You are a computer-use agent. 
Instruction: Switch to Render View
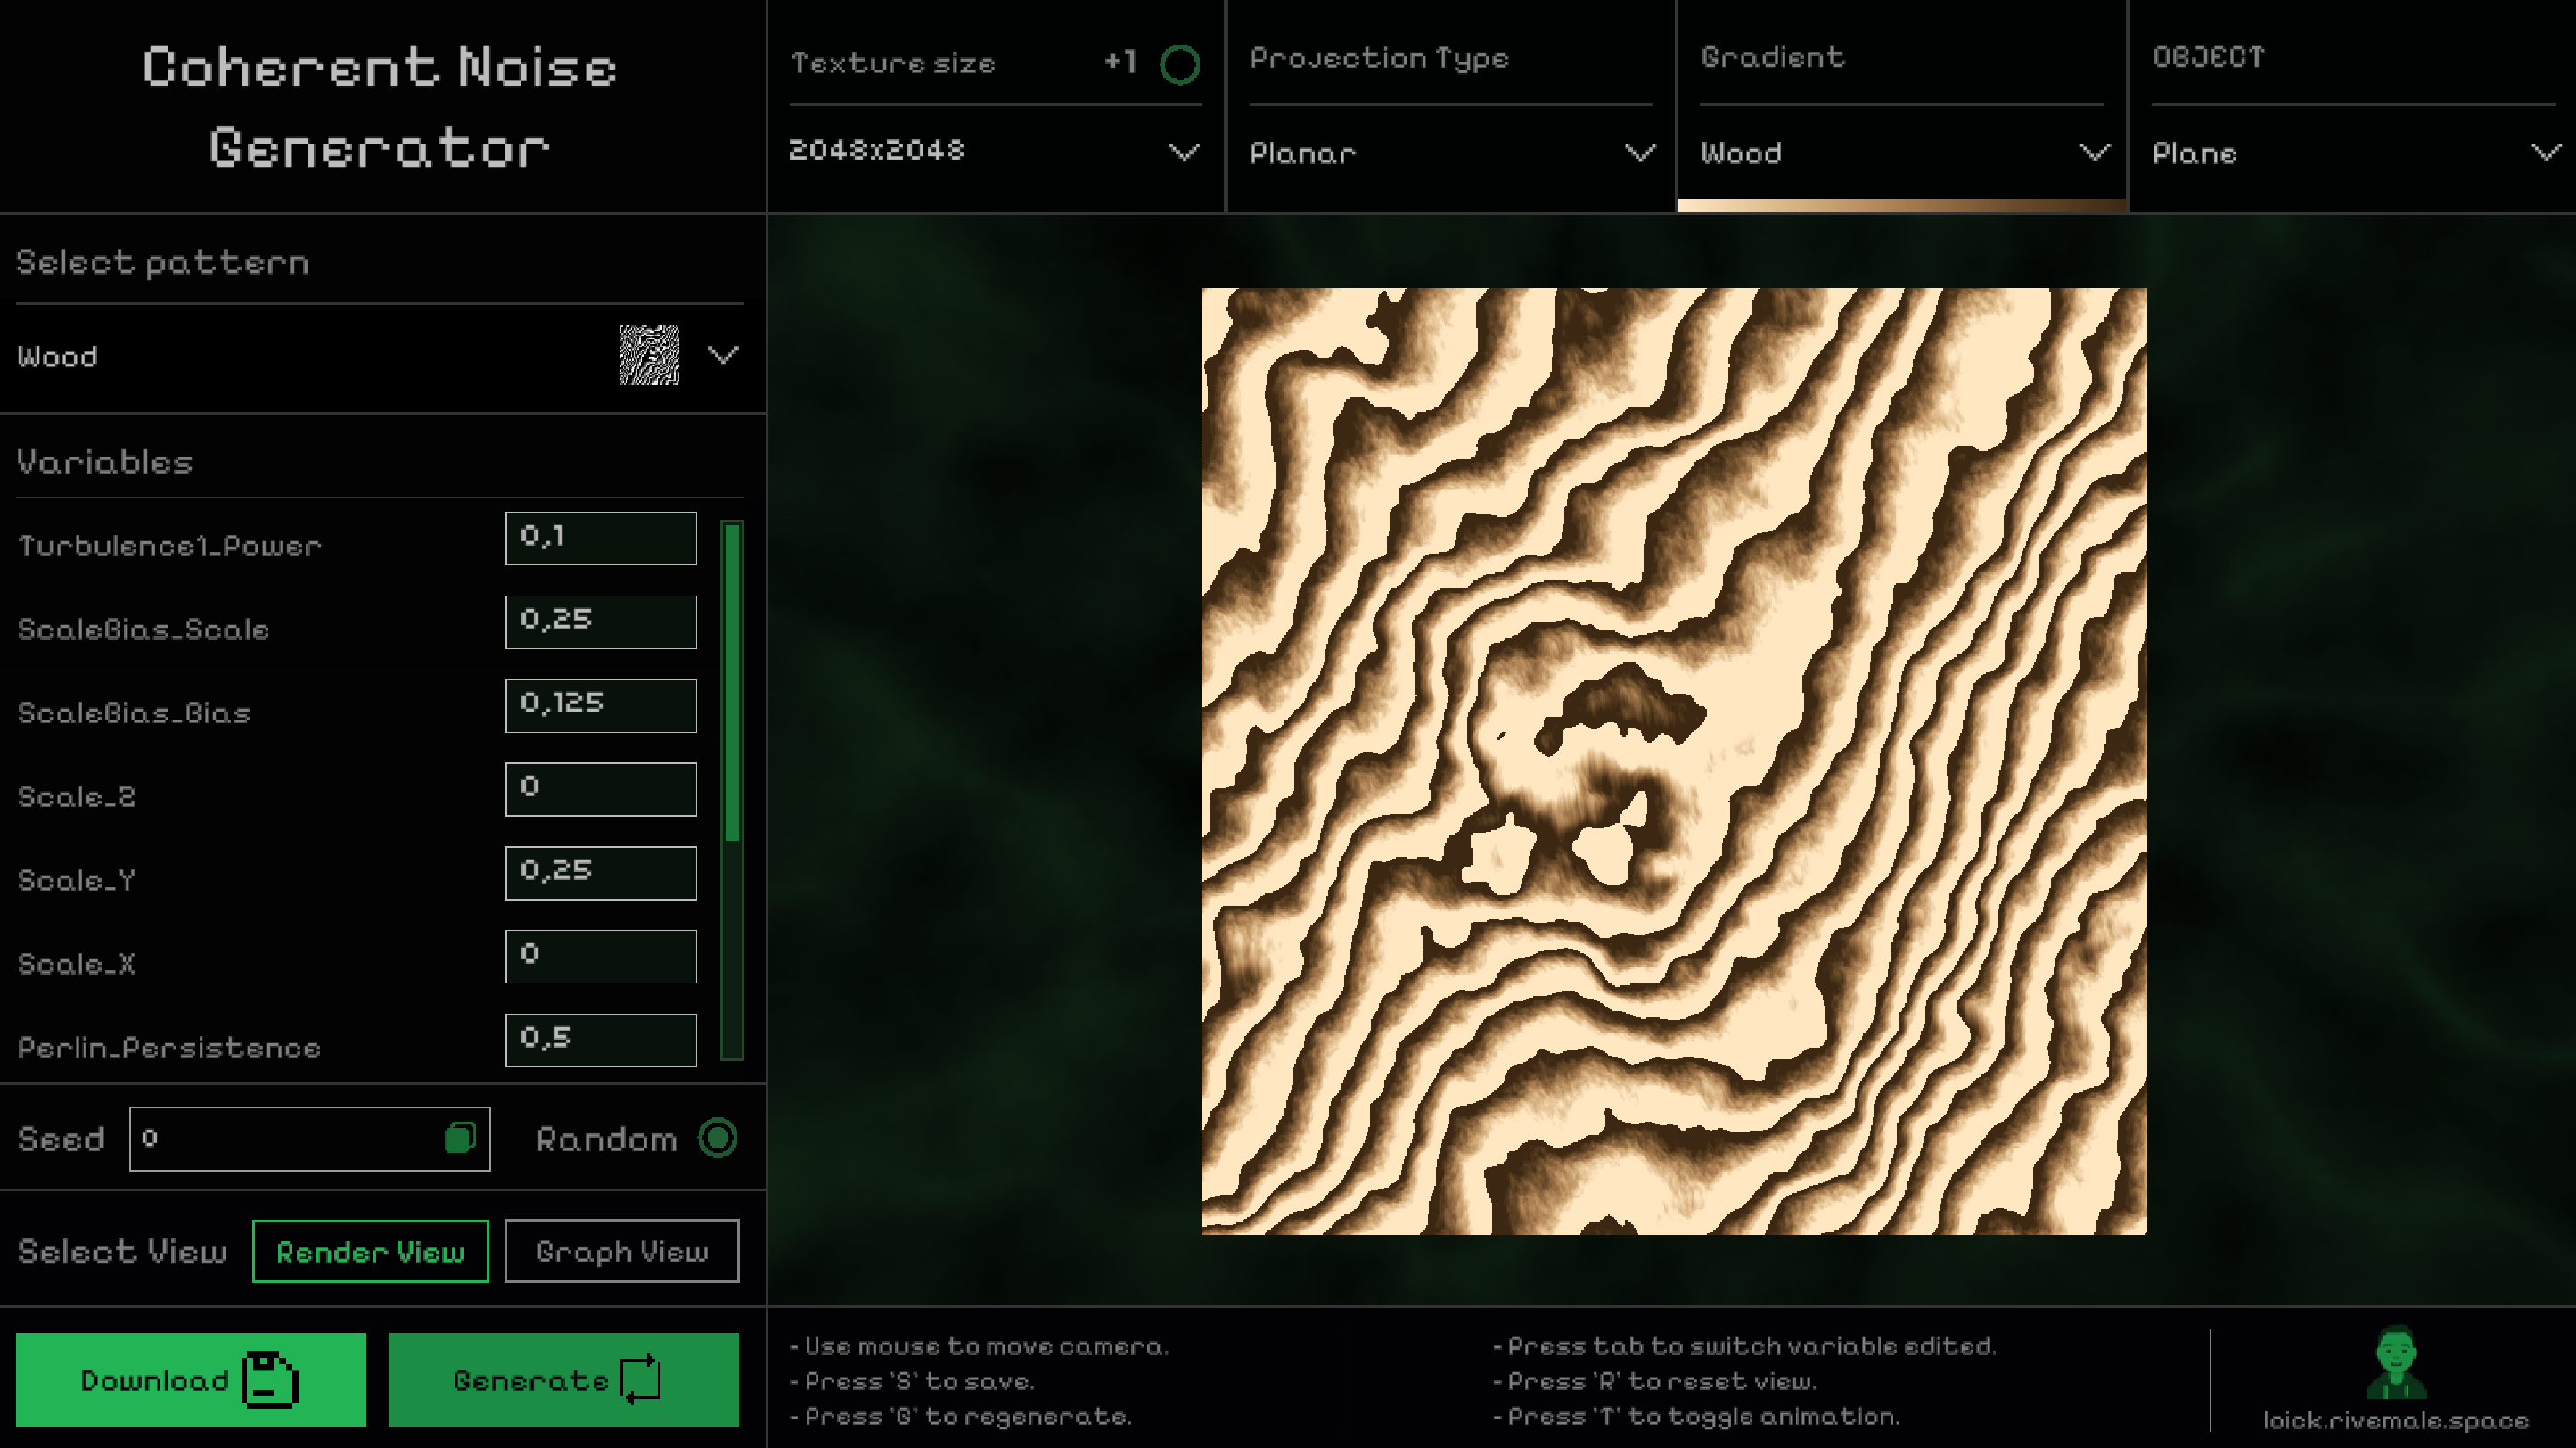pos(370,1251)
